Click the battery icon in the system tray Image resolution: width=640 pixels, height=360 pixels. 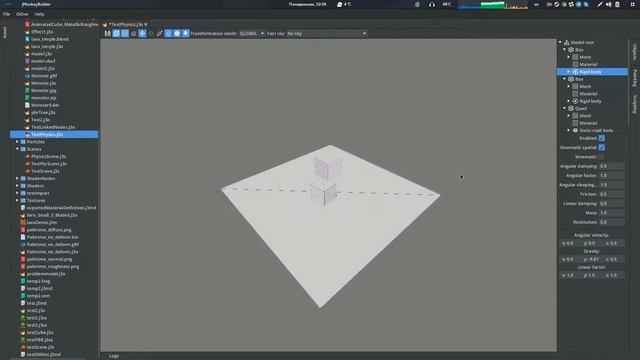(x=617, y=4)
